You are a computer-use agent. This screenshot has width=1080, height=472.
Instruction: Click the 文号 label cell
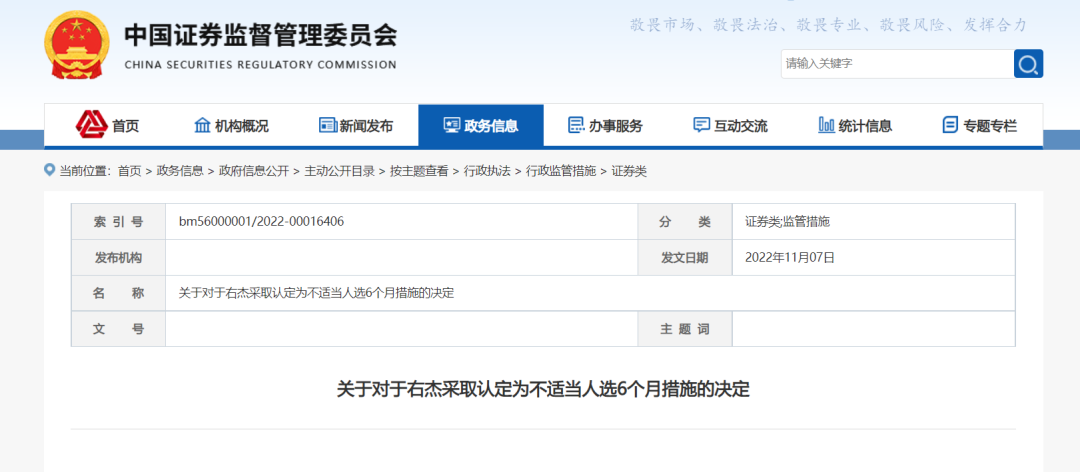tap(118, 329)
